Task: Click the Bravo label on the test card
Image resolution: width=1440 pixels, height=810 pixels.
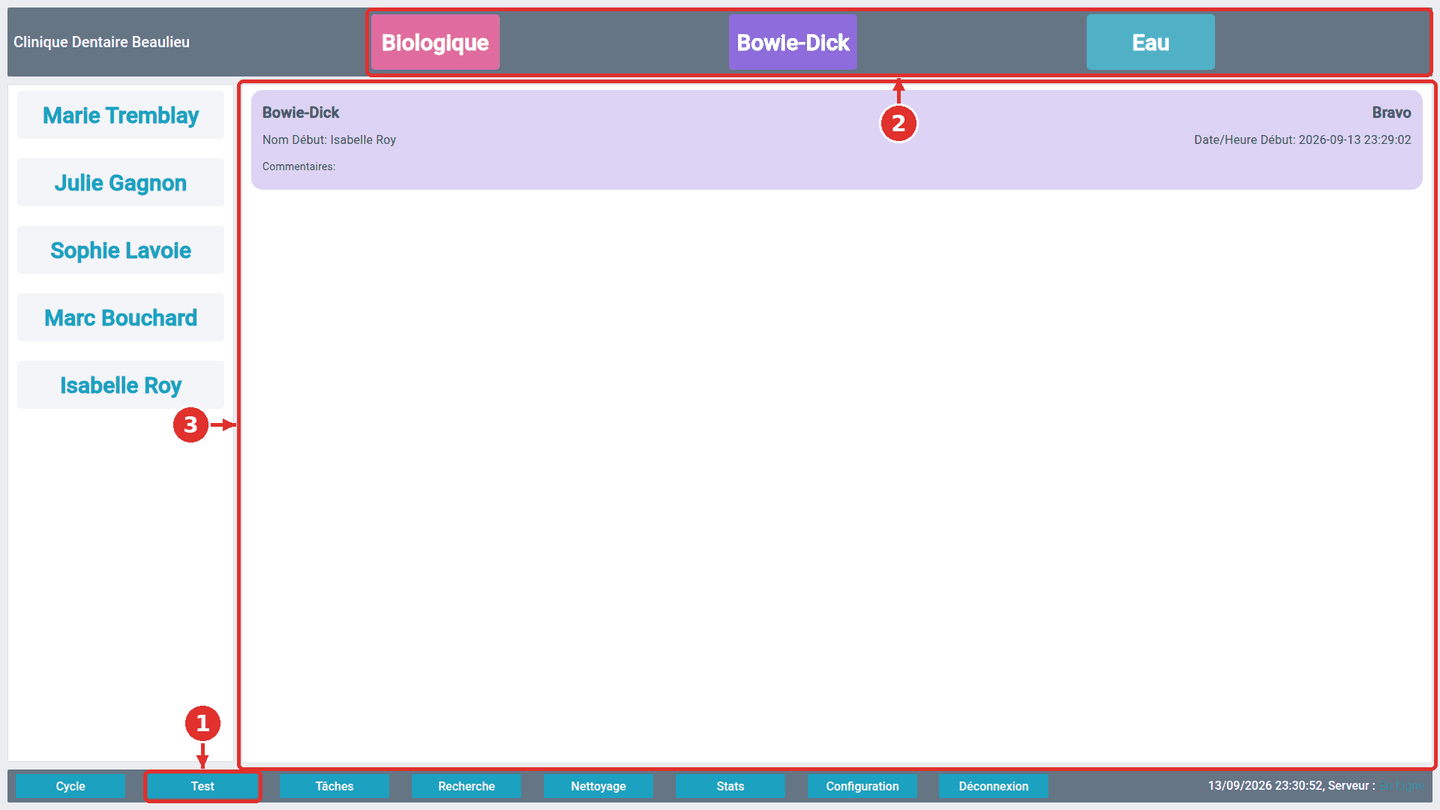Action: tap(1391, 113)
